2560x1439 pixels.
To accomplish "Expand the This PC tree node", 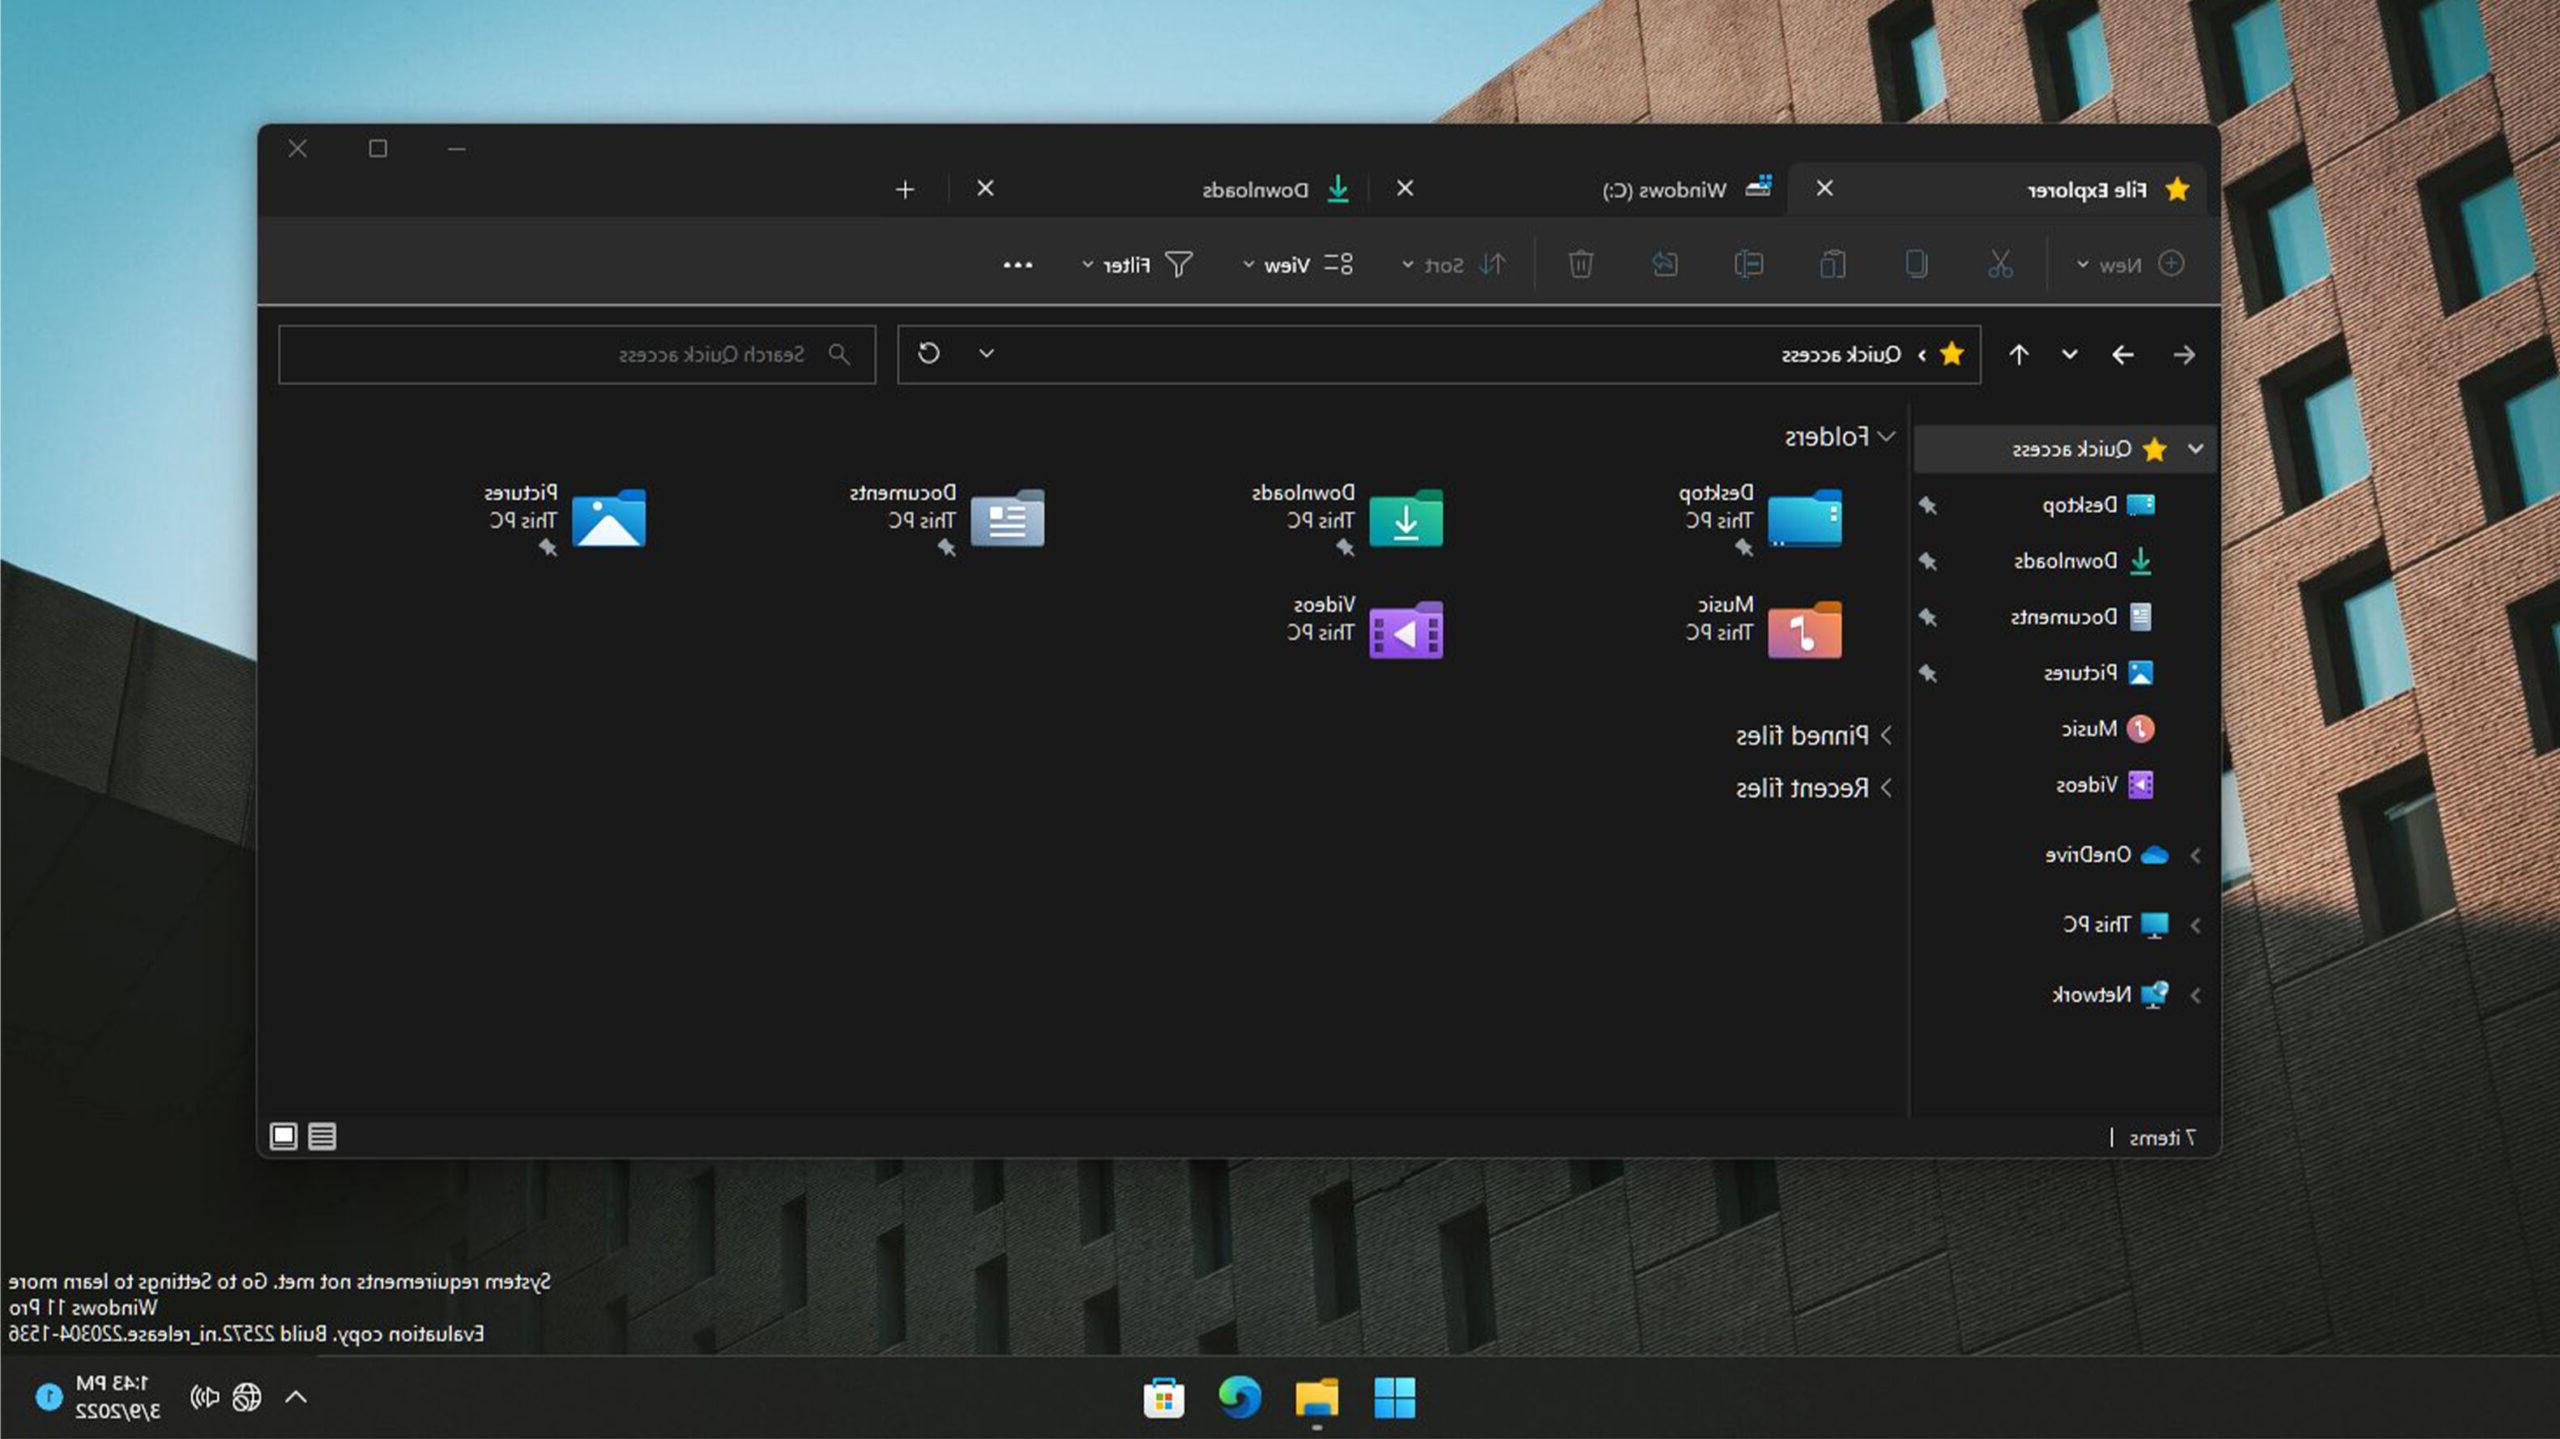I will pyautogui.click(x=2195, y=925).
